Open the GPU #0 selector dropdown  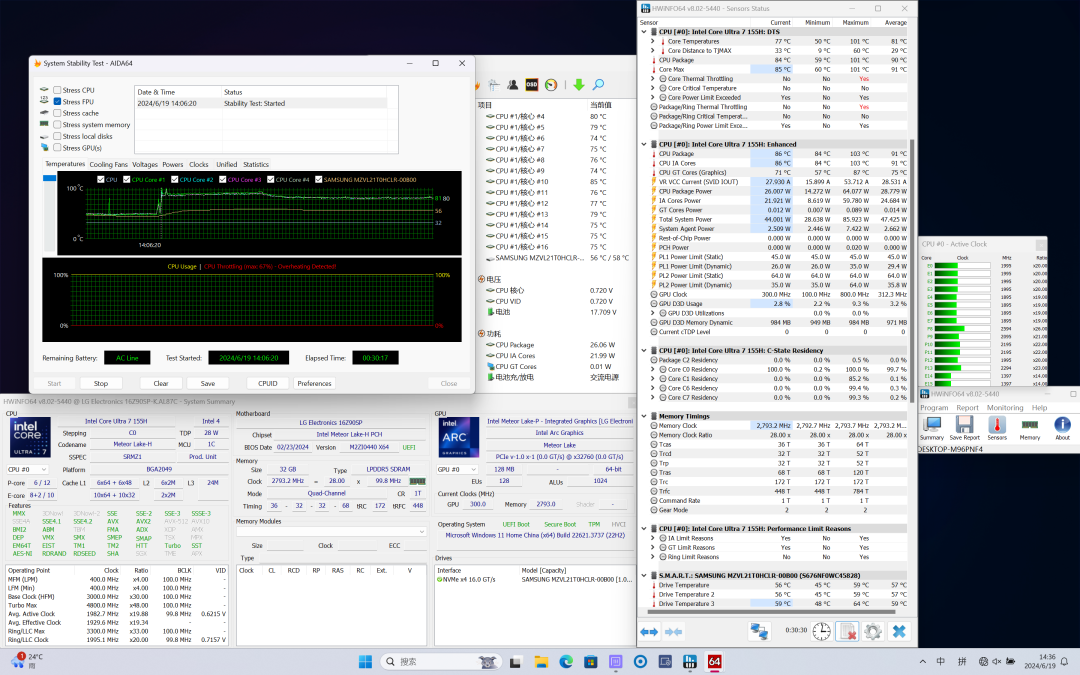coord(457,470)
